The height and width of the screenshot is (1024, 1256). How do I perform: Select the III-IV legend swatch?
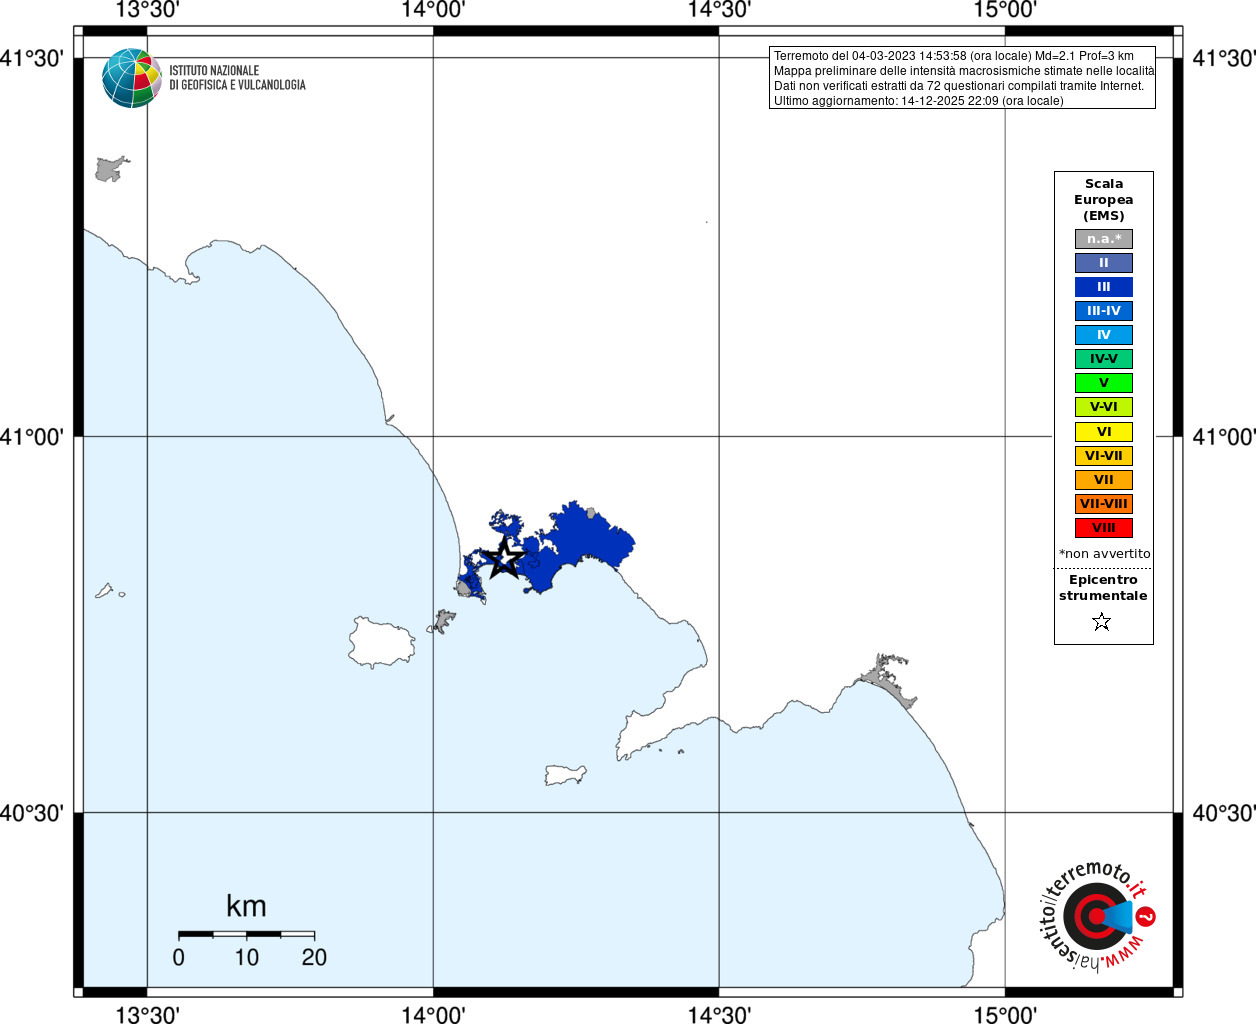(x=1104, y=311)
